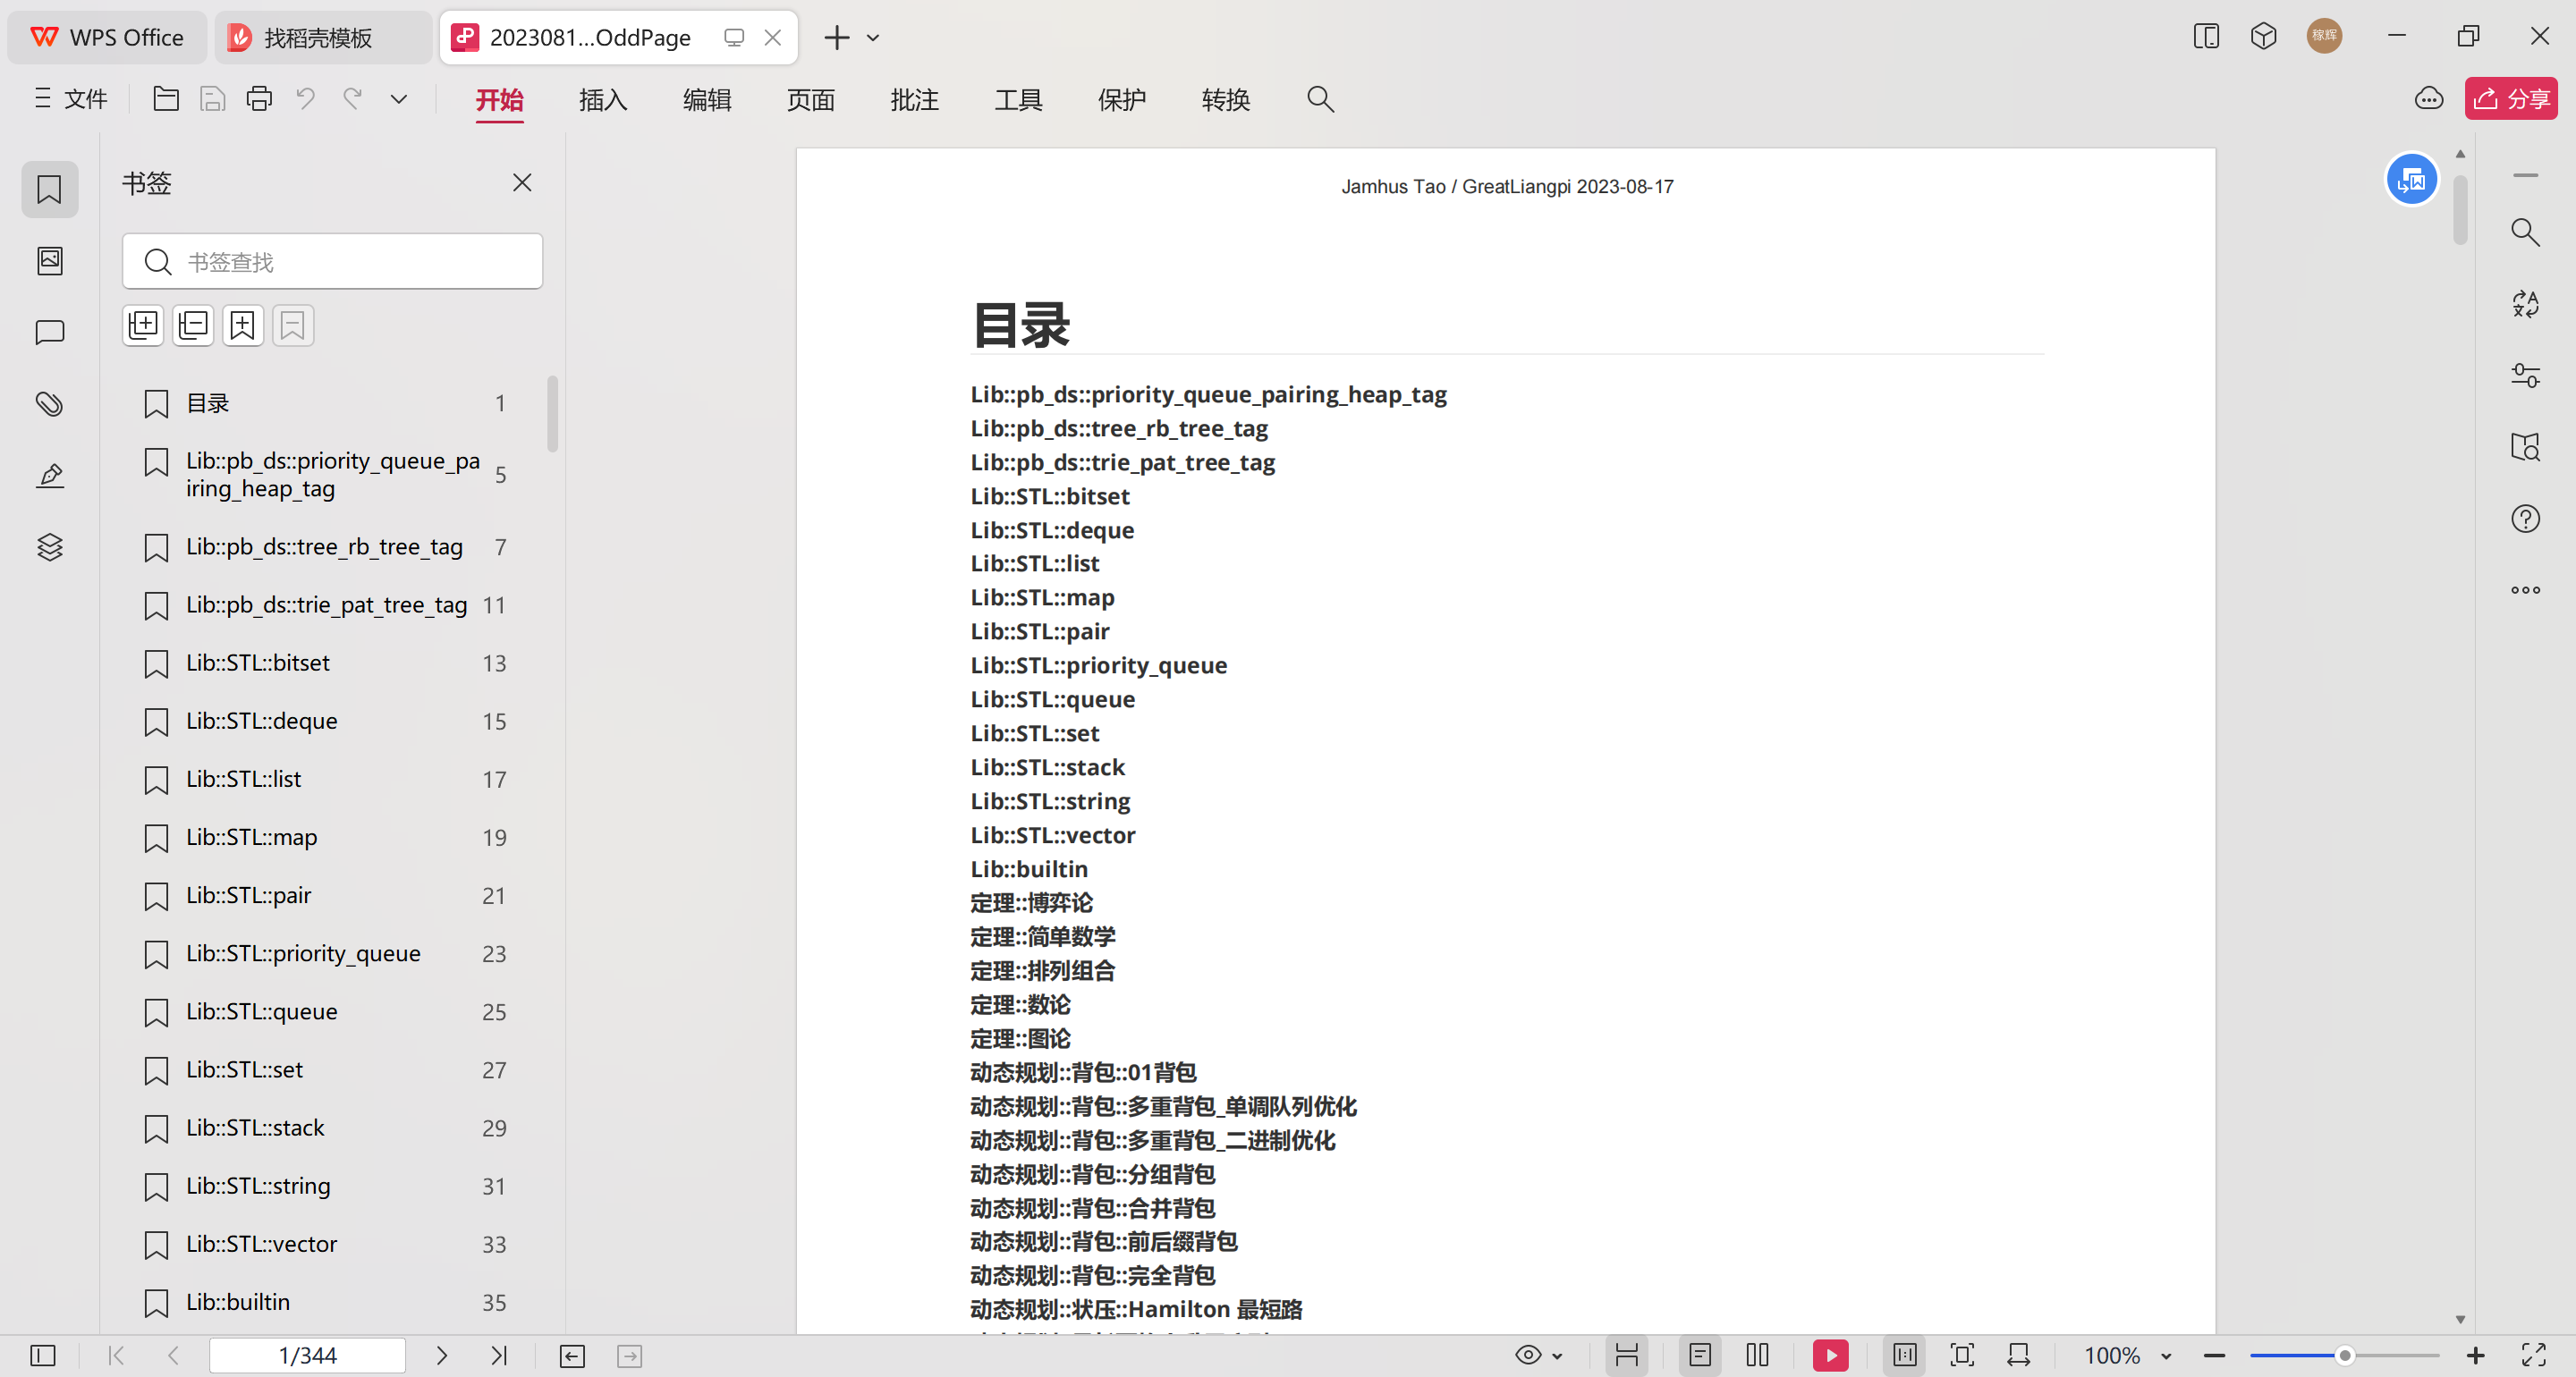
Task: Switch to the 编辑 tab
Action: tap(707, 100)
